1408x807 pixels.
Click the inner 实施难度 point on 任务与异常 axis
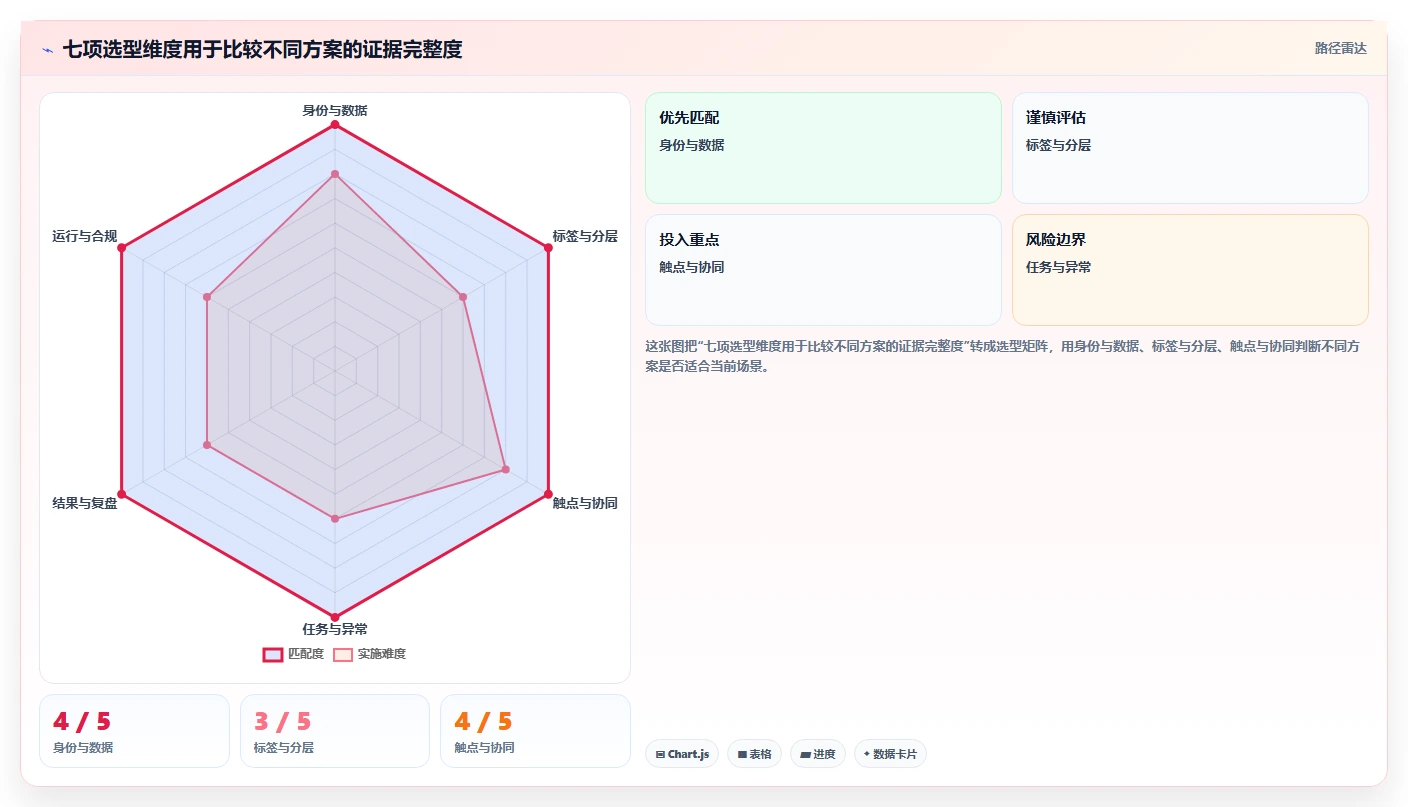click(x=335, y=518)
